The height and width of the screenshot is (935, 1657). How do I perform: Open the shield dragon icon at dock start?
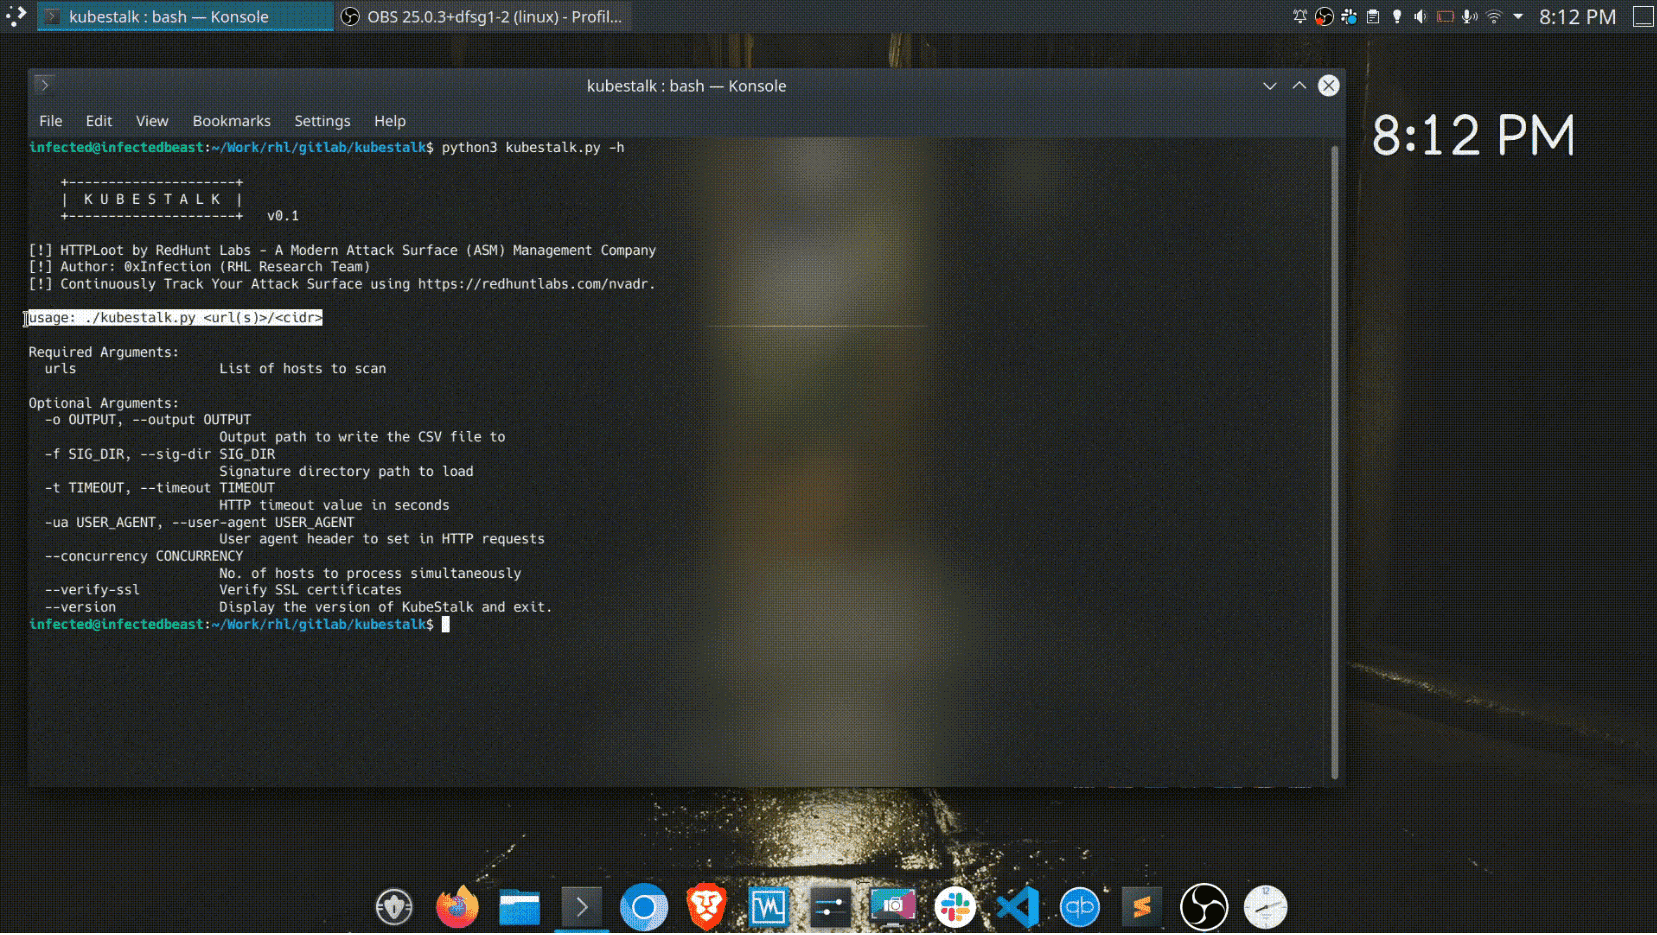point(394,908)
